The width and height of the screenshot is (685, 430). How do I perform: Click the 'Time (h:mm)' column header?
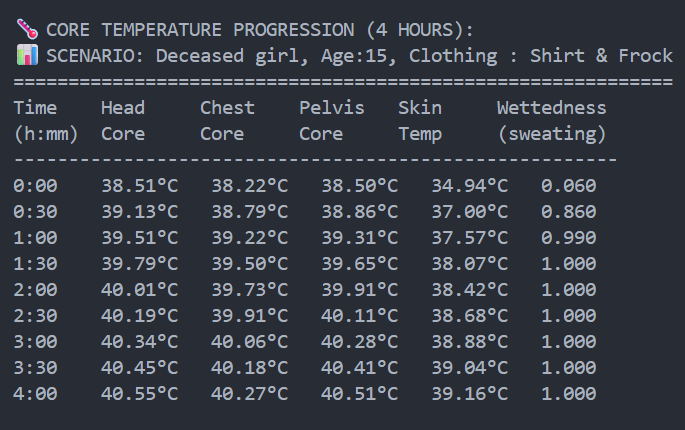(x=38, y=120)
